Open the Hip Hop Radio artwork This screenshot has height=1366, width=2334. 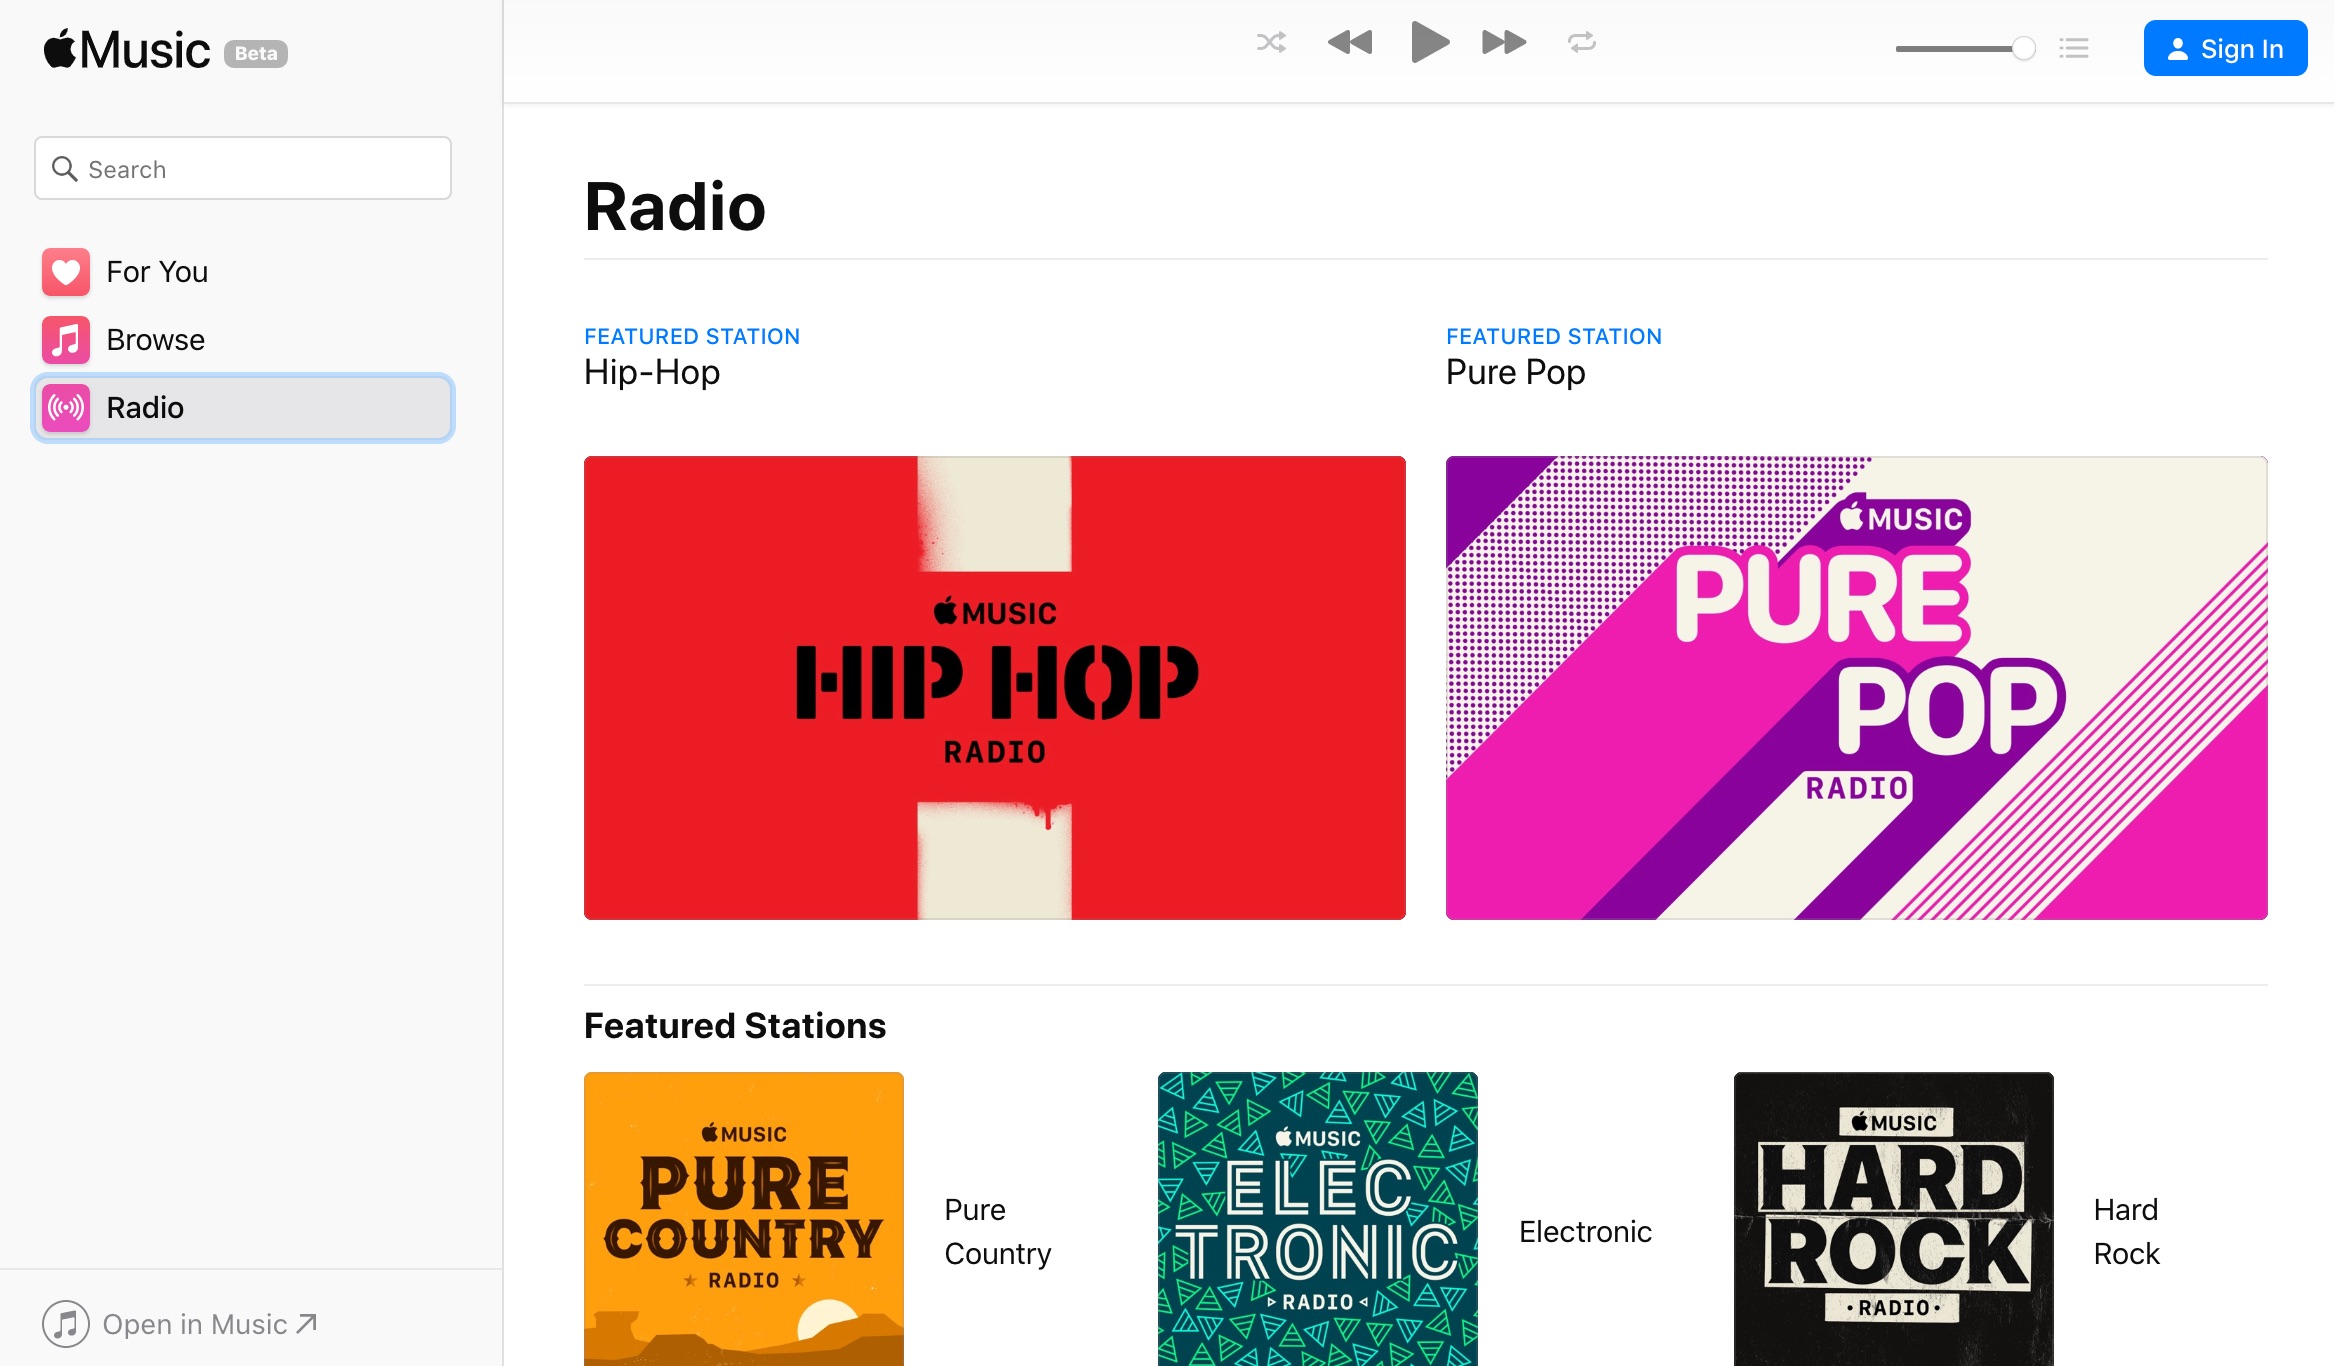pos(995,688)
